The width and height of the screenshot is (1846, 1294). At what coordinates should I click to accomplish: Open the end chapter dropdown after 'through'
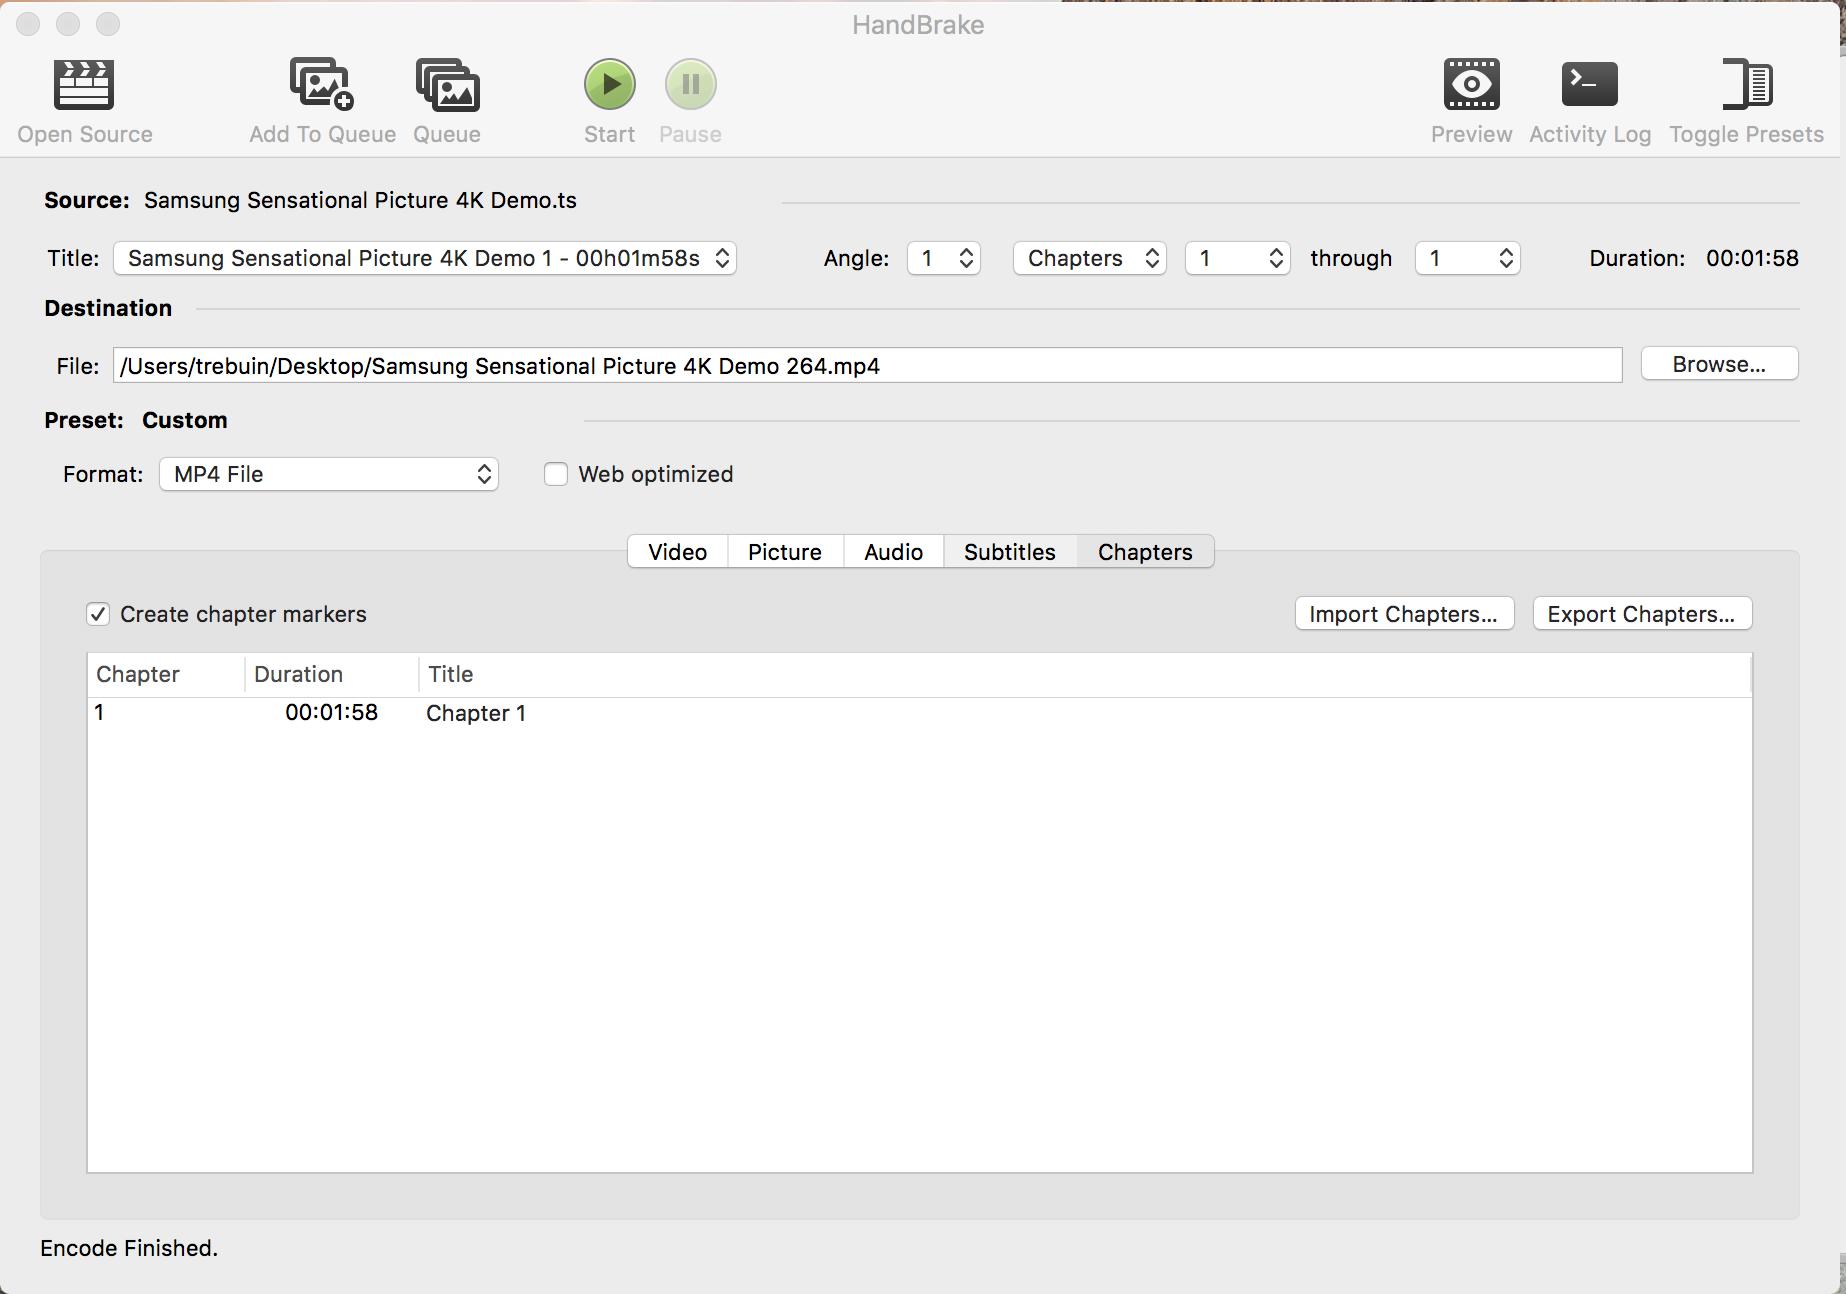(1467, 258)
